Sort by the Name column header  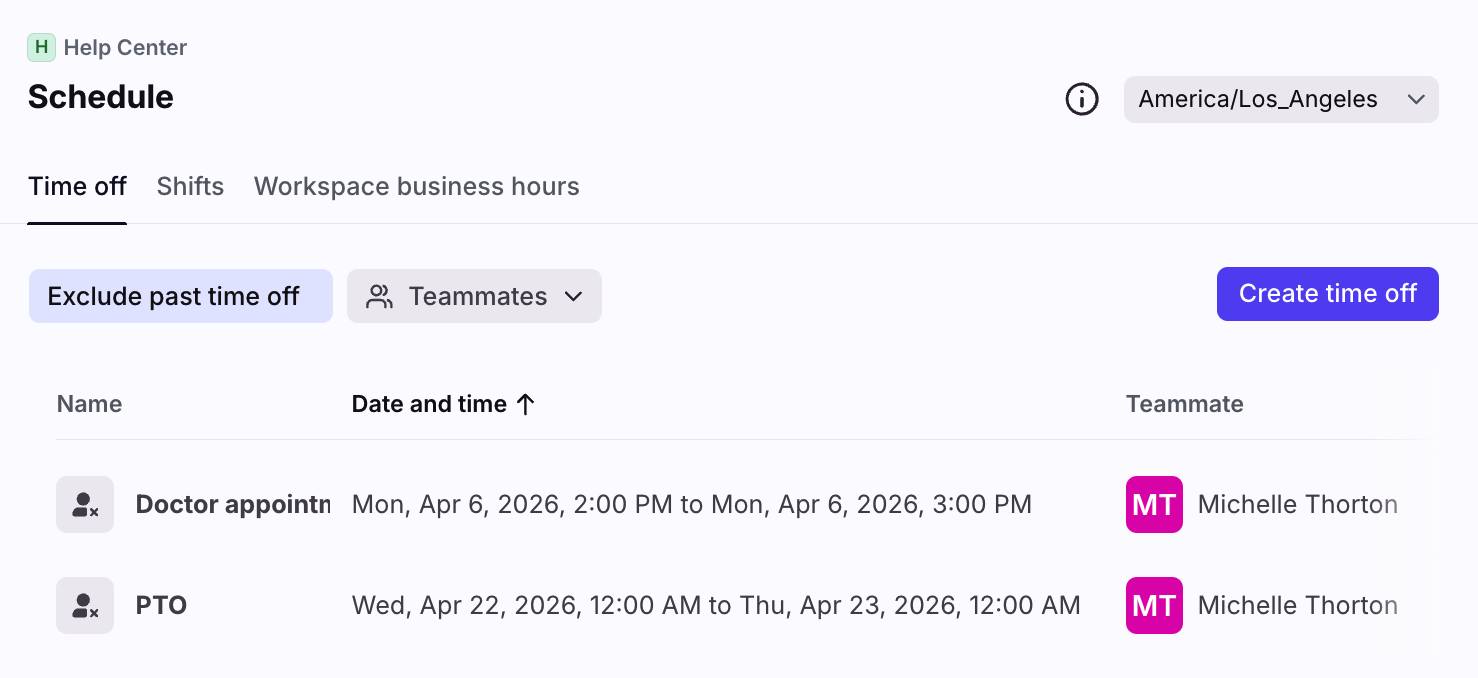pyautogui.click(x=89, y=404)
